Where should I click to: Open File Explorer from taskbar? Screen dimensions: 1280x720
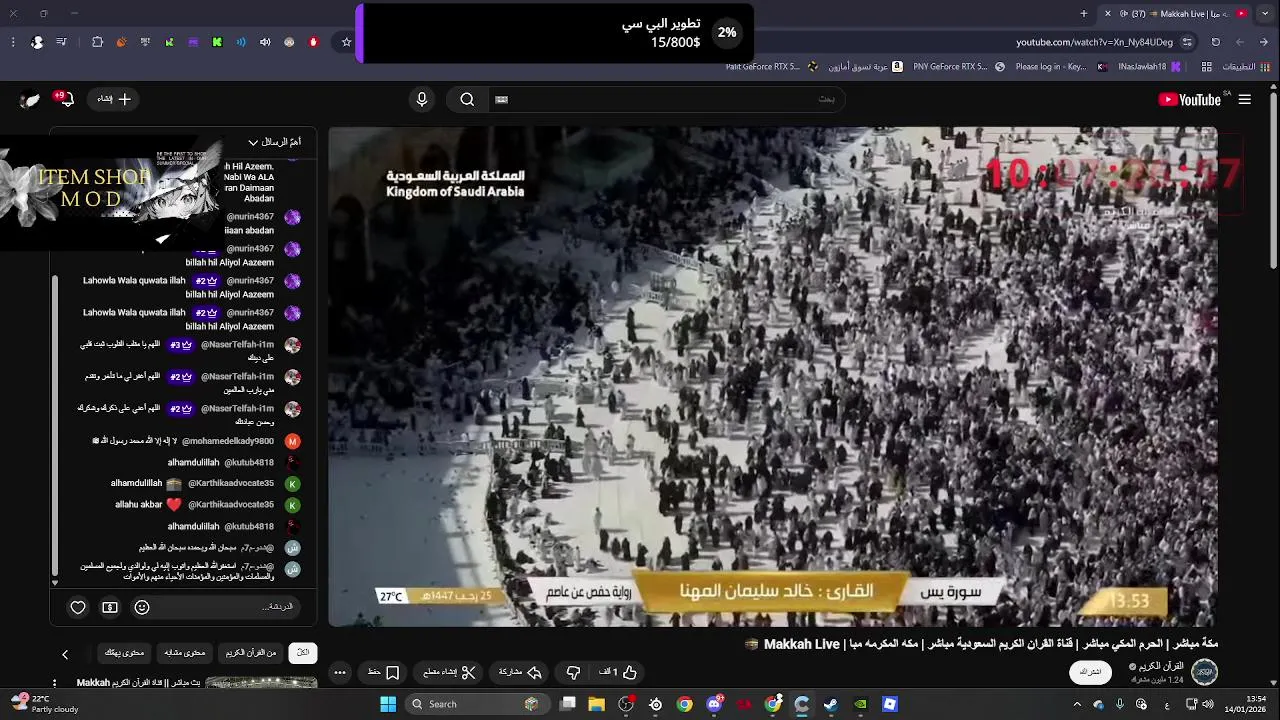(x=597, y=704)
